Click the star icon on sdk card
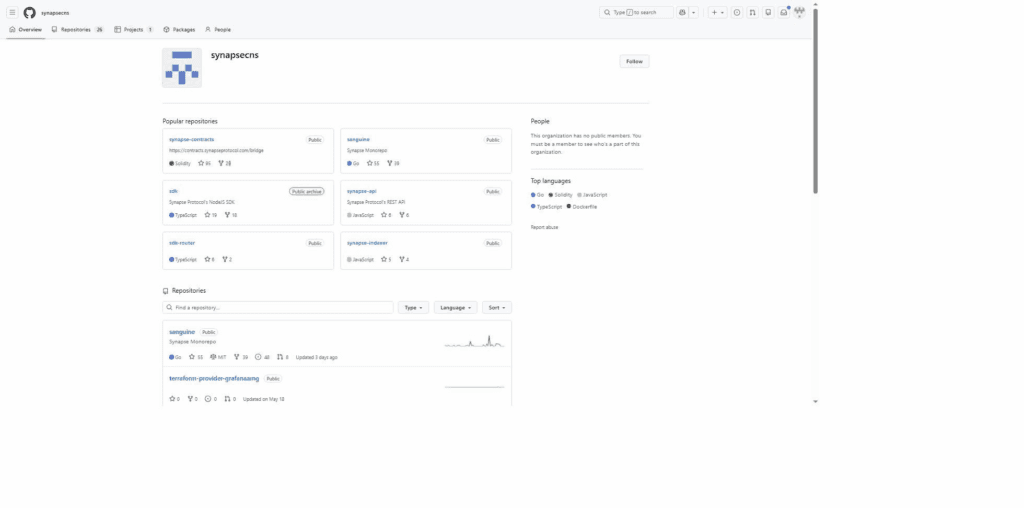 [207, 215]
